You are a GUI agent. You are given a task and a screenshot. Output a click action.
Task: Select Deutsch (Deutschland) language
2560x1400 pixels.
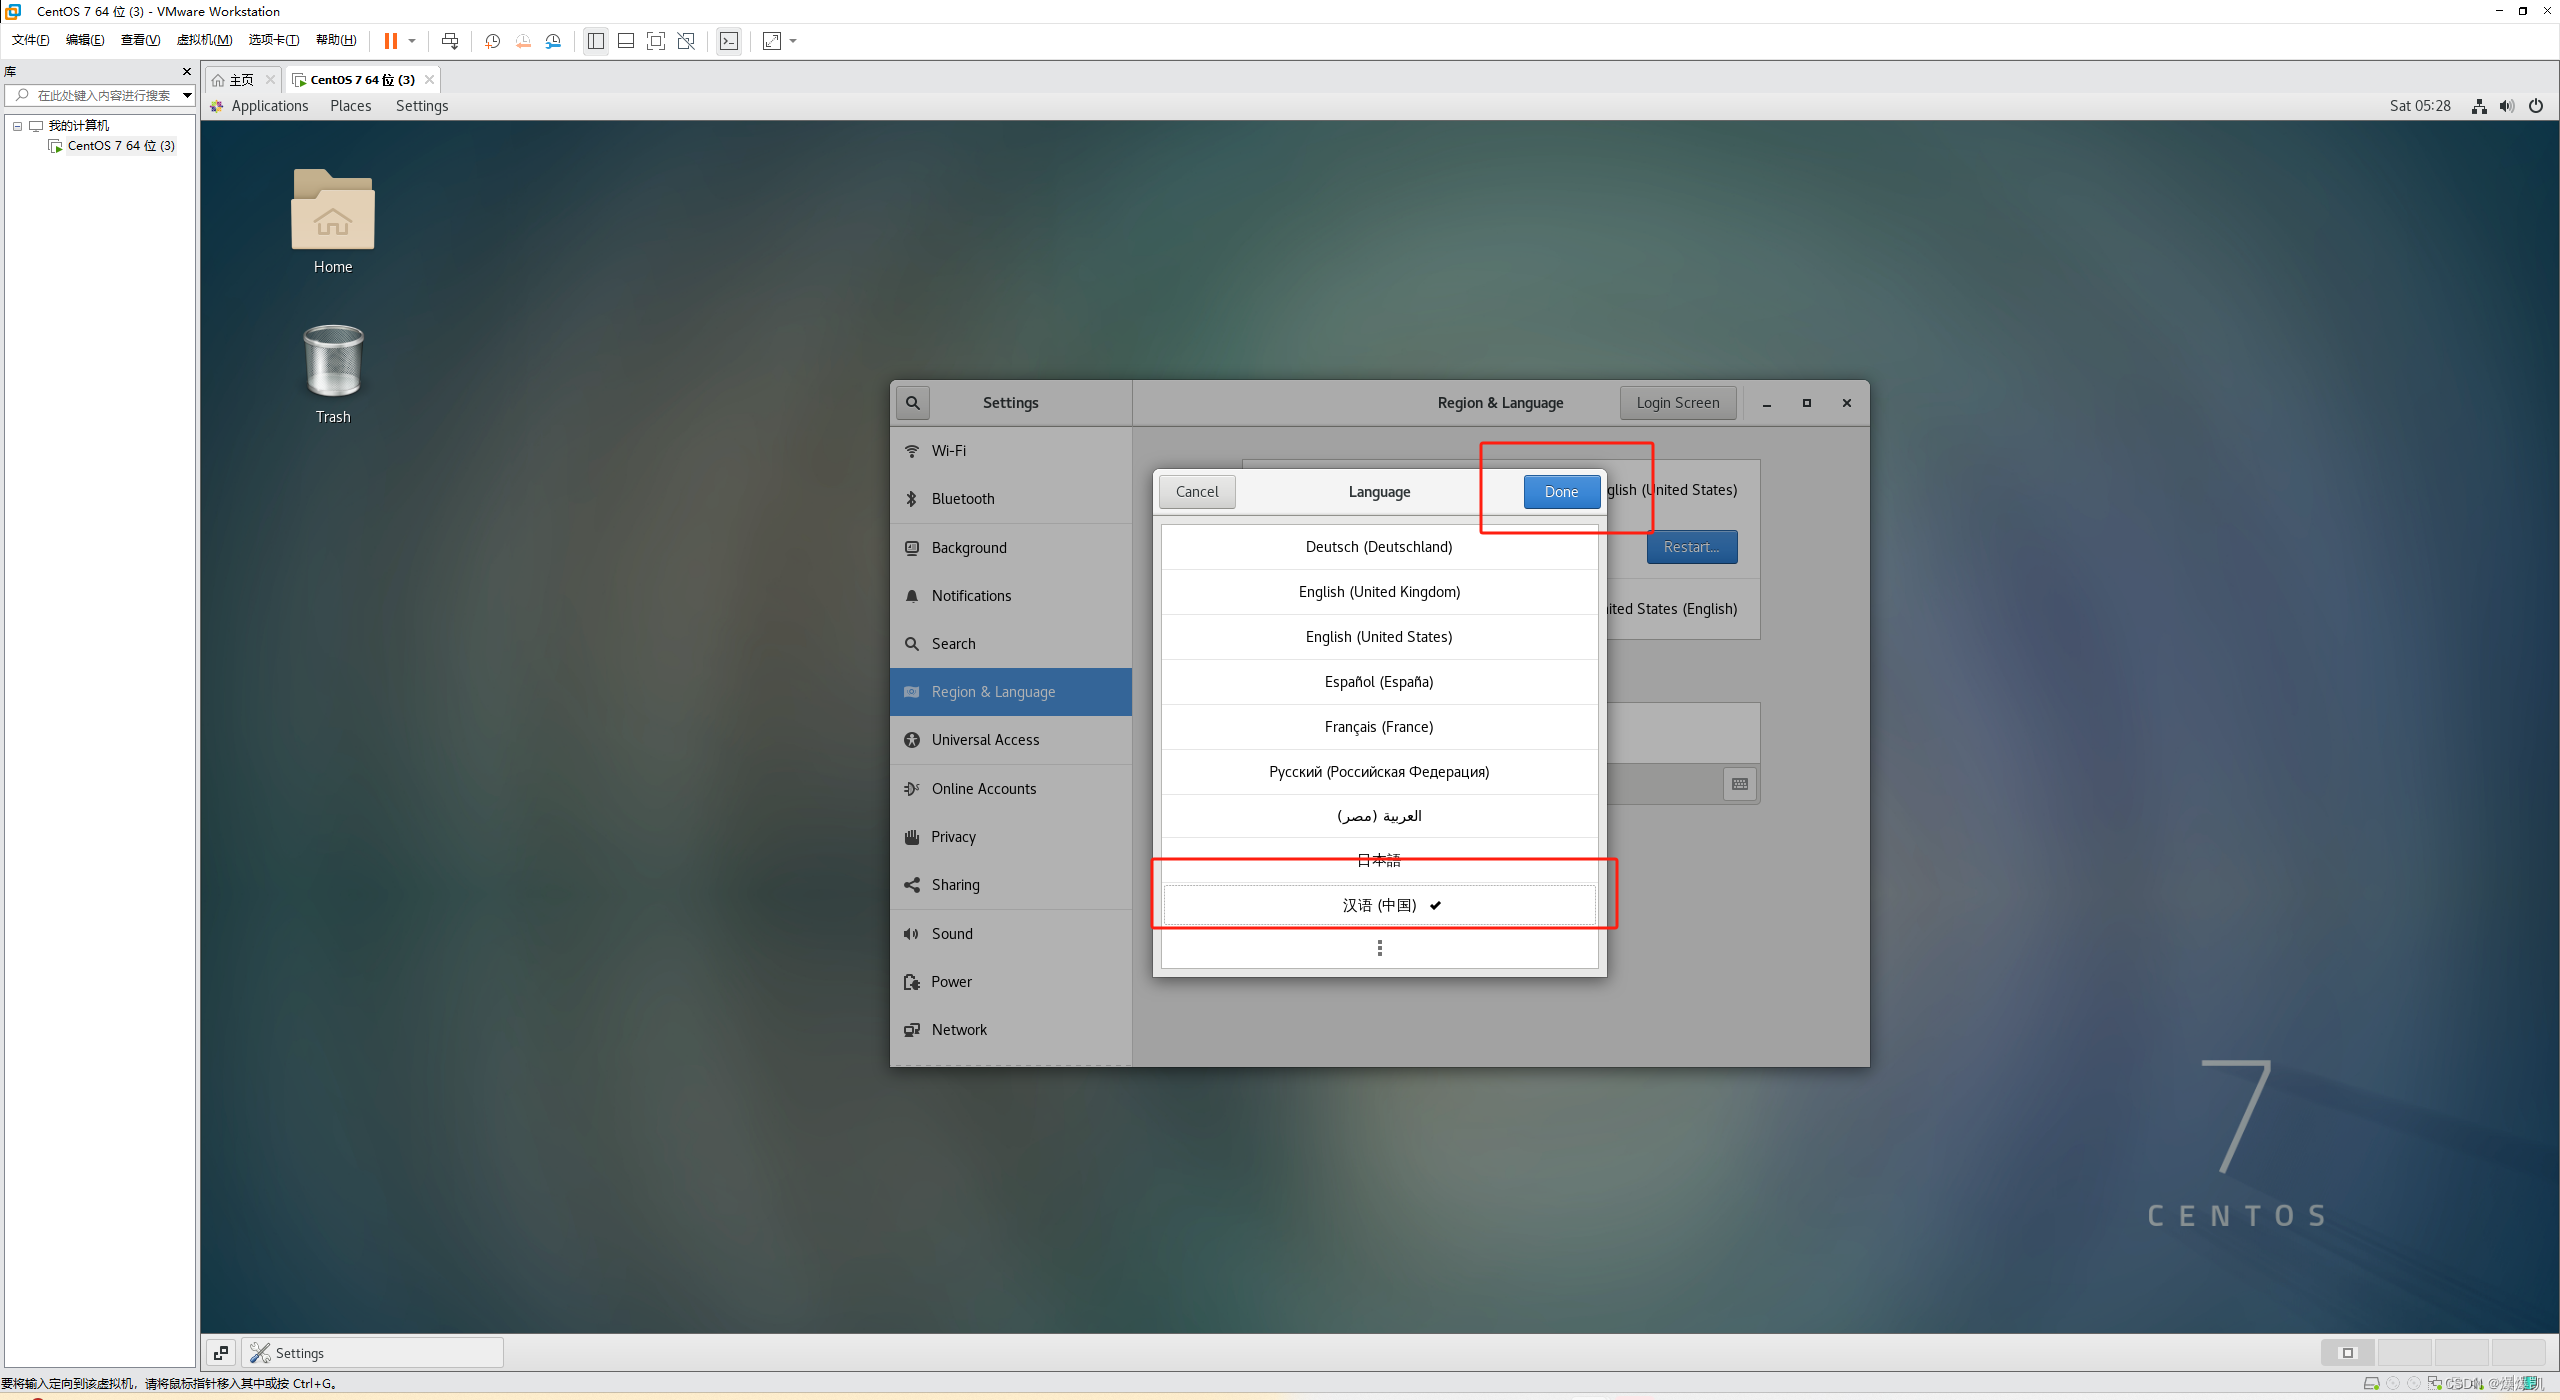coord(1379,547)
